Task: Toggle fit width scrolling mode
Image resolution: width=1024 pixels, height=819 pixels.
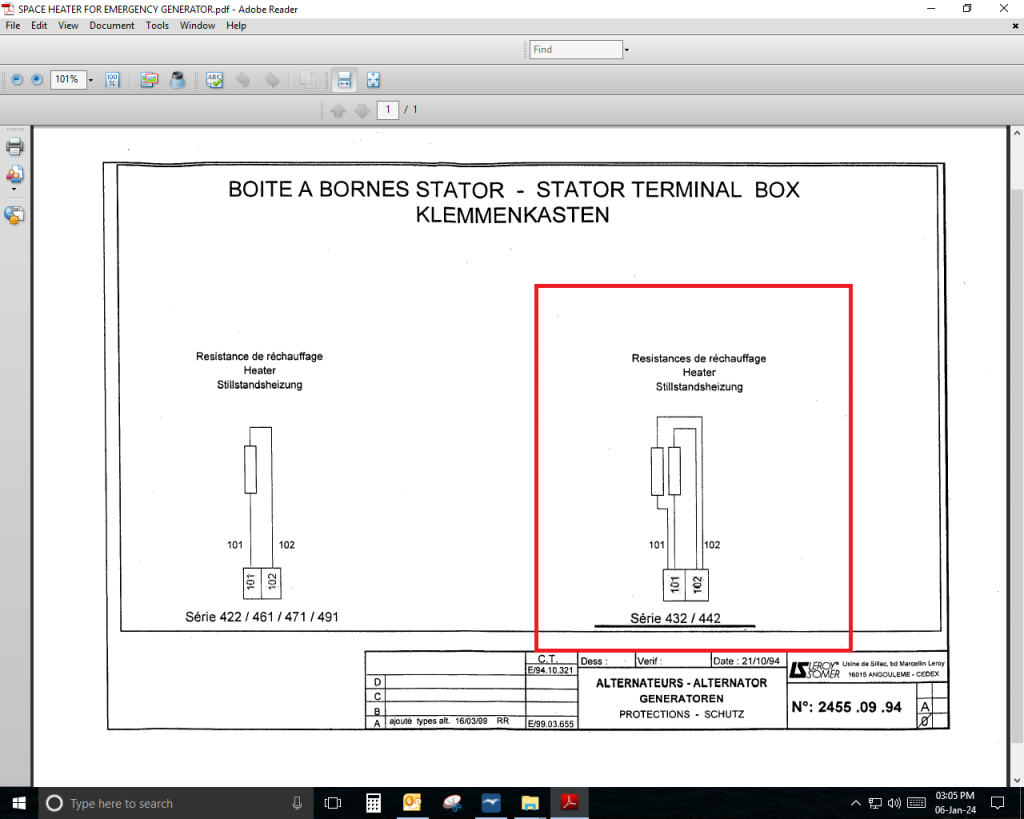Action: pos(344,80)
